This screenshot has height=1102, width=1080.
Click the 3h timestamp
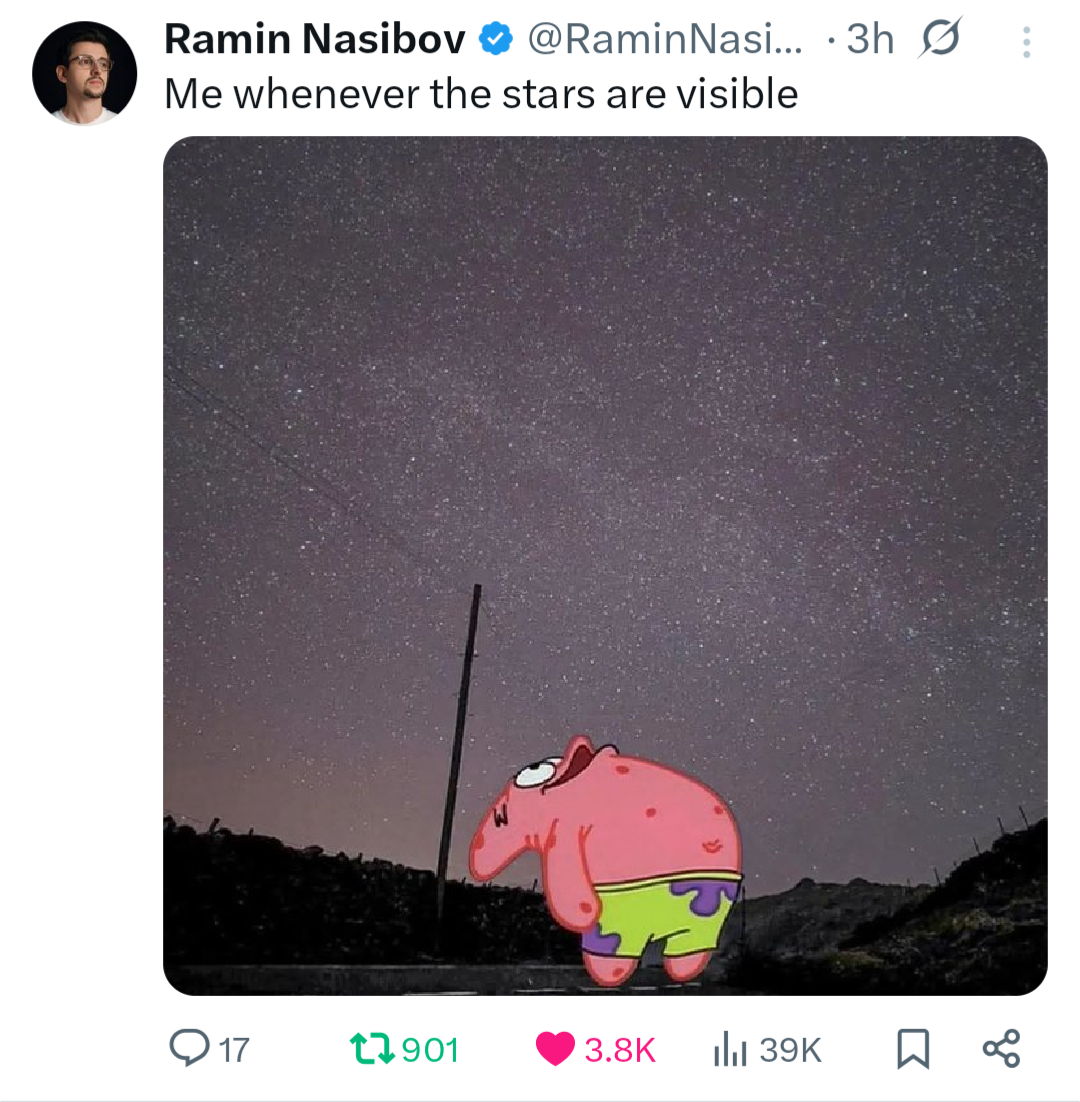[x=870, y=39]
